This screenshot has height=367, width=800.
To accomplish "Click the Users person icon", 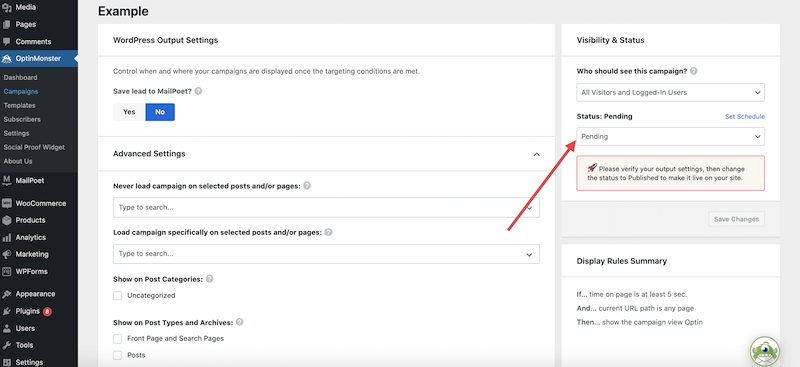I will tap(7, 328).
